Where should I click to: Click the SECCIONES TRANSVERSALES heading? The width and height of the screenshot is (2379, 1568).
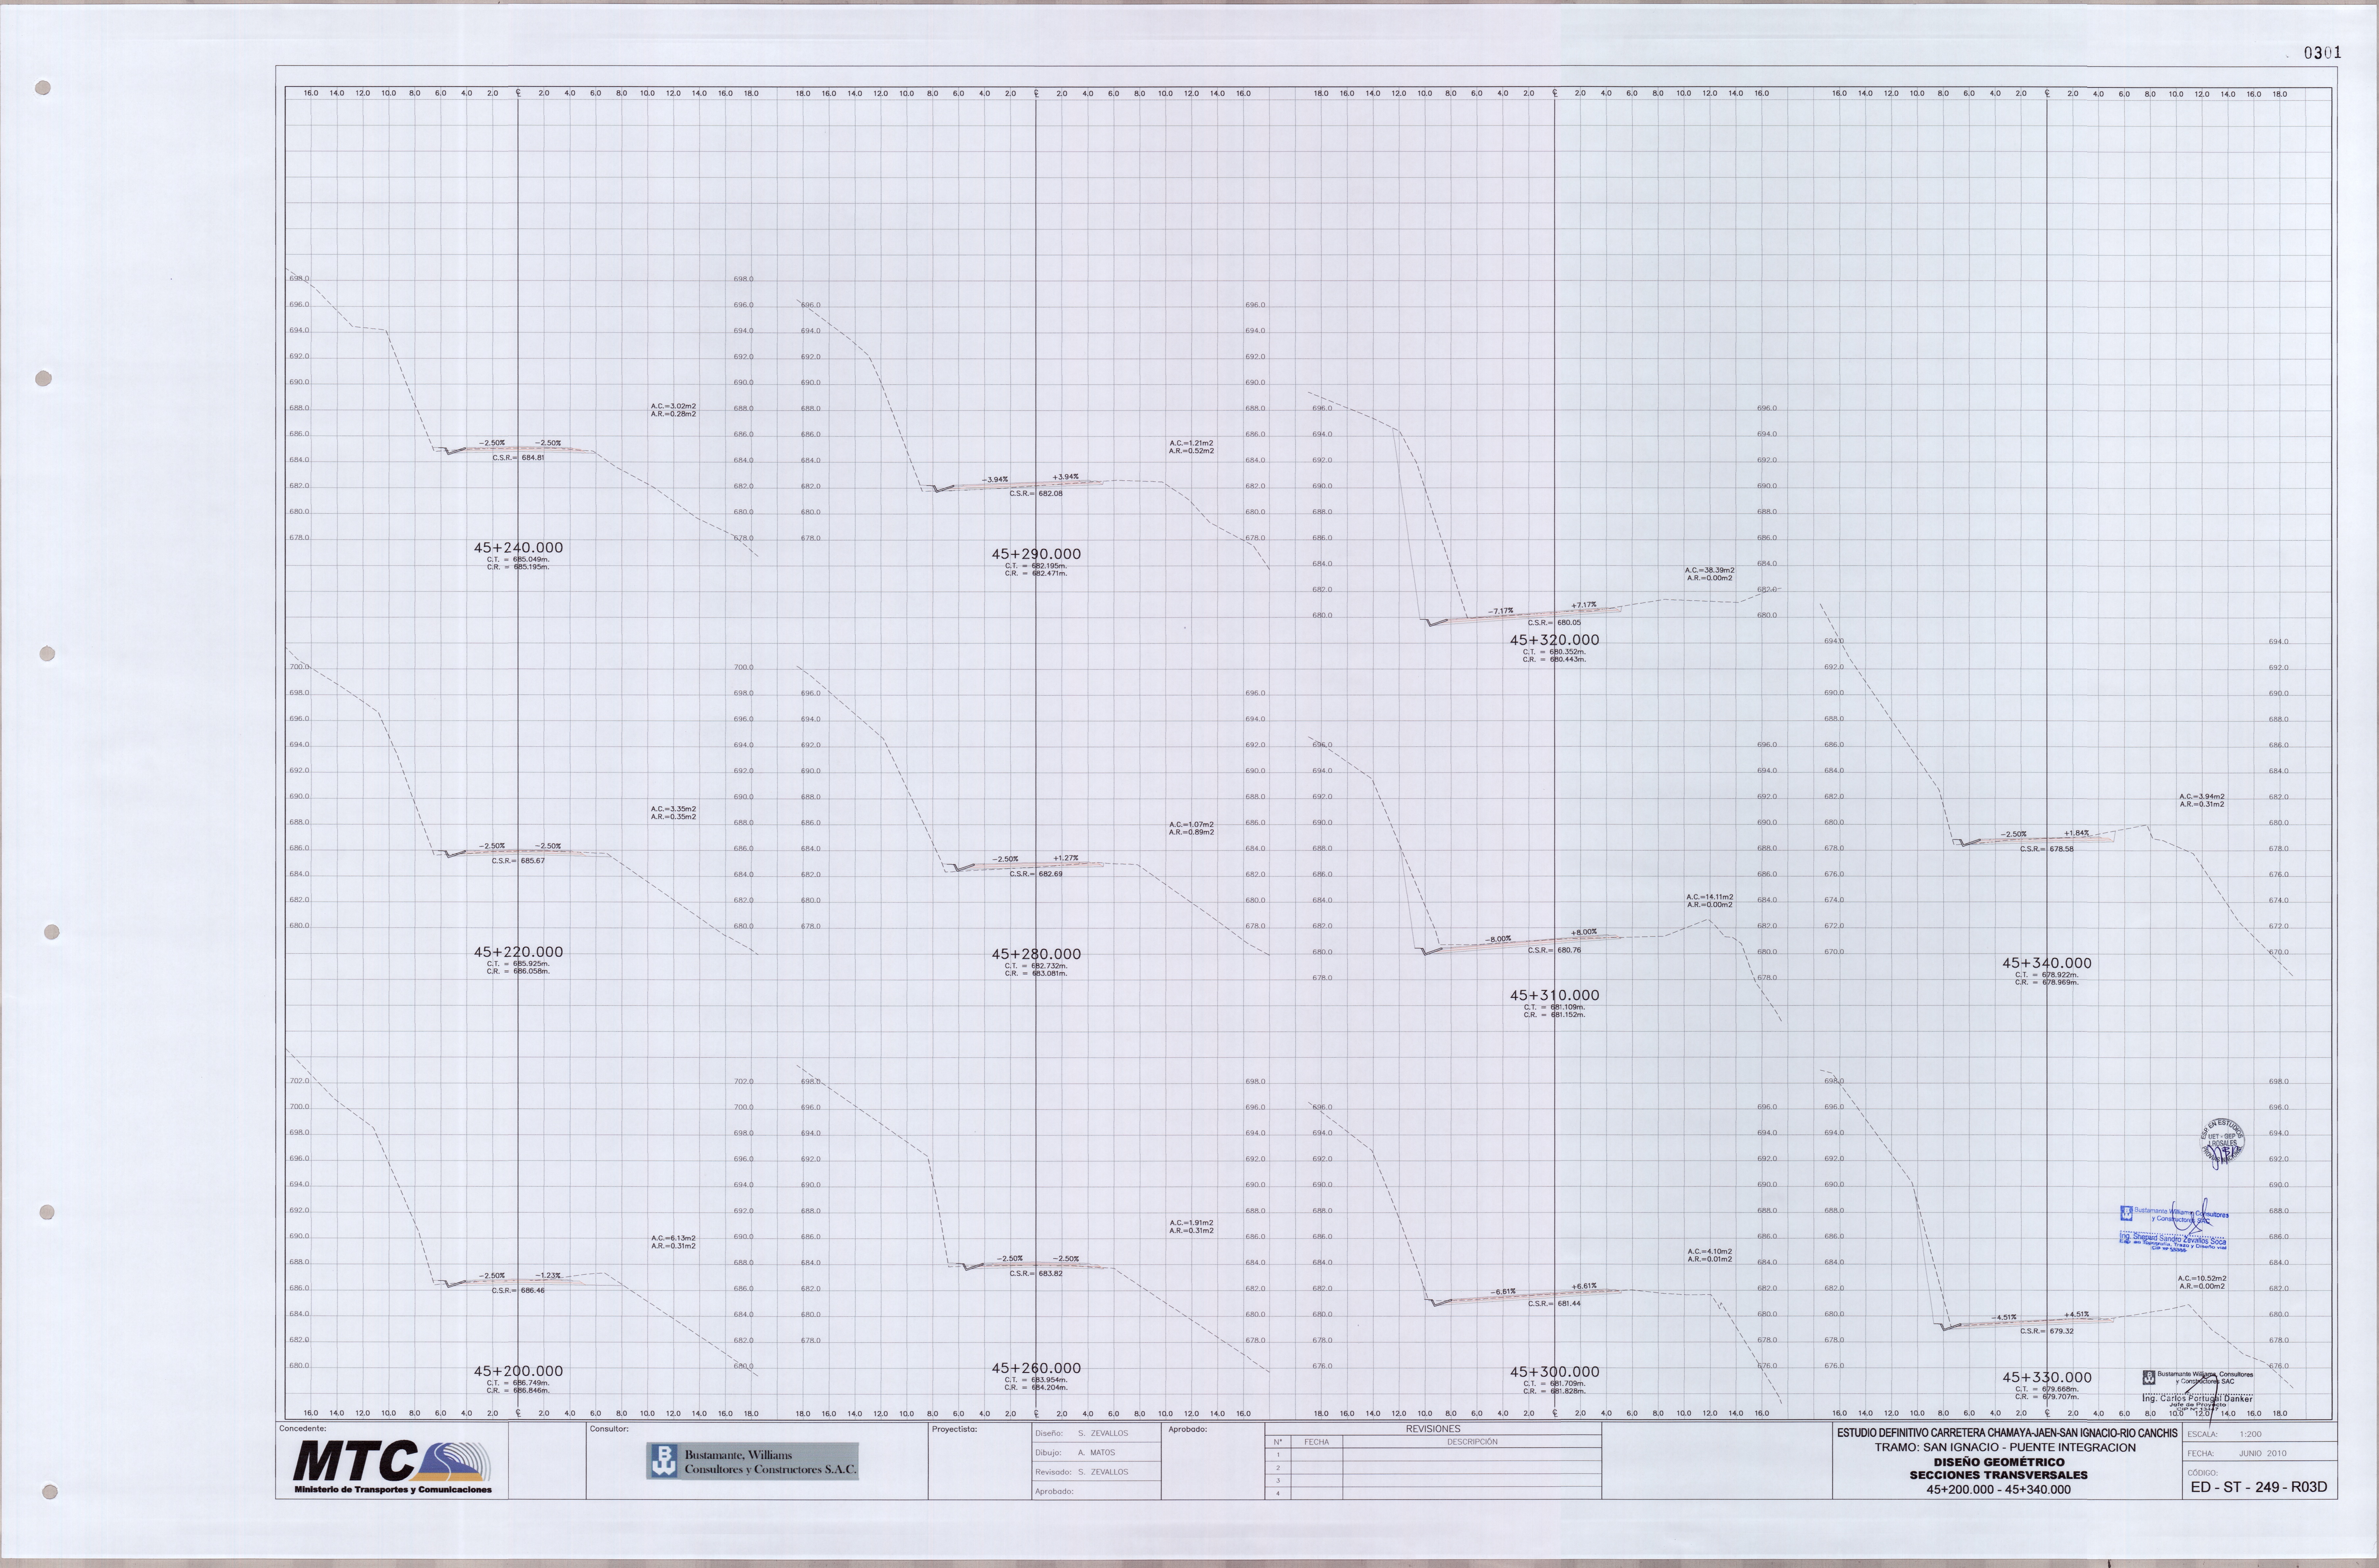click(1999, 1475)
